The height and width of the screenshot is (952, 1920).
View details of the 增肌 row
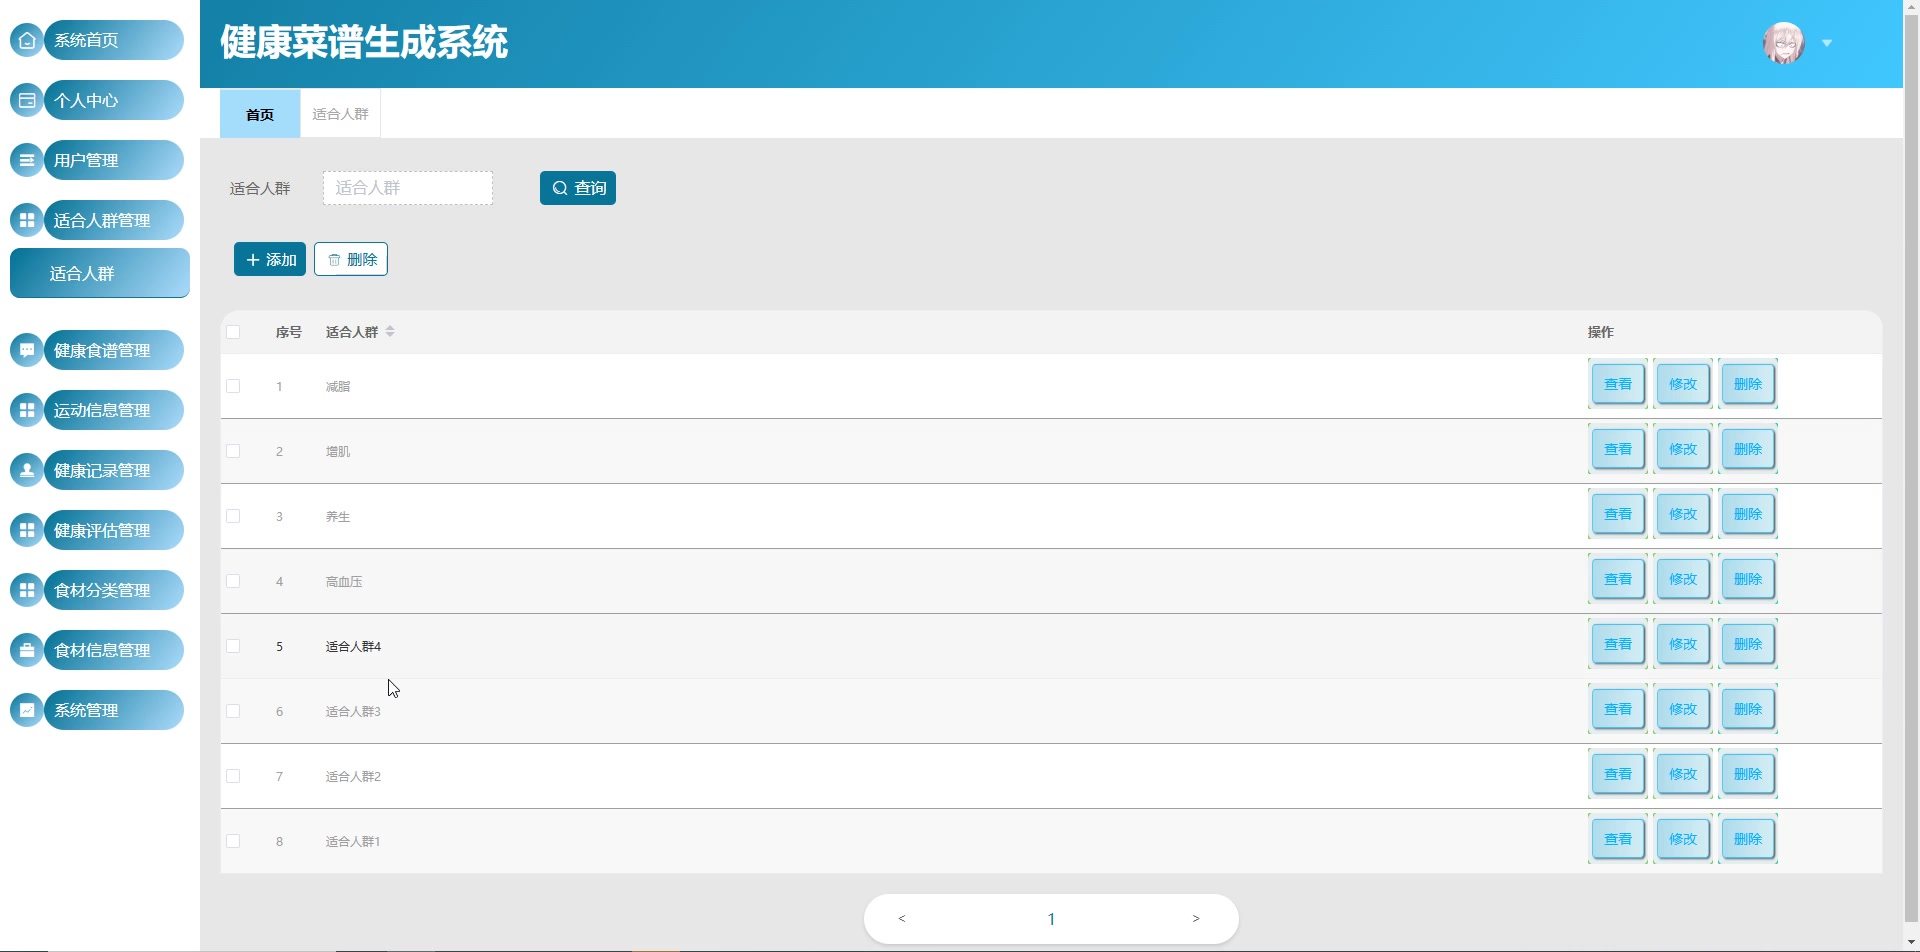pos(1618,449)
